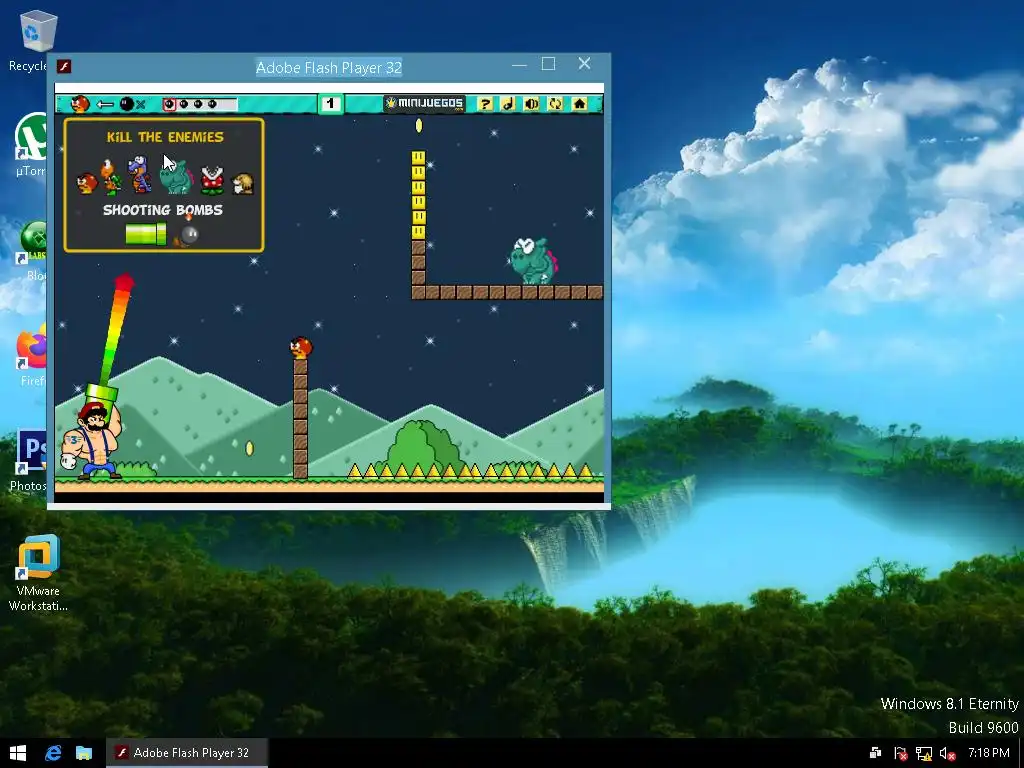Click the black bomb icon in top bar
The width and height of the screenshot is (1024, 768).
pos(127,104)
